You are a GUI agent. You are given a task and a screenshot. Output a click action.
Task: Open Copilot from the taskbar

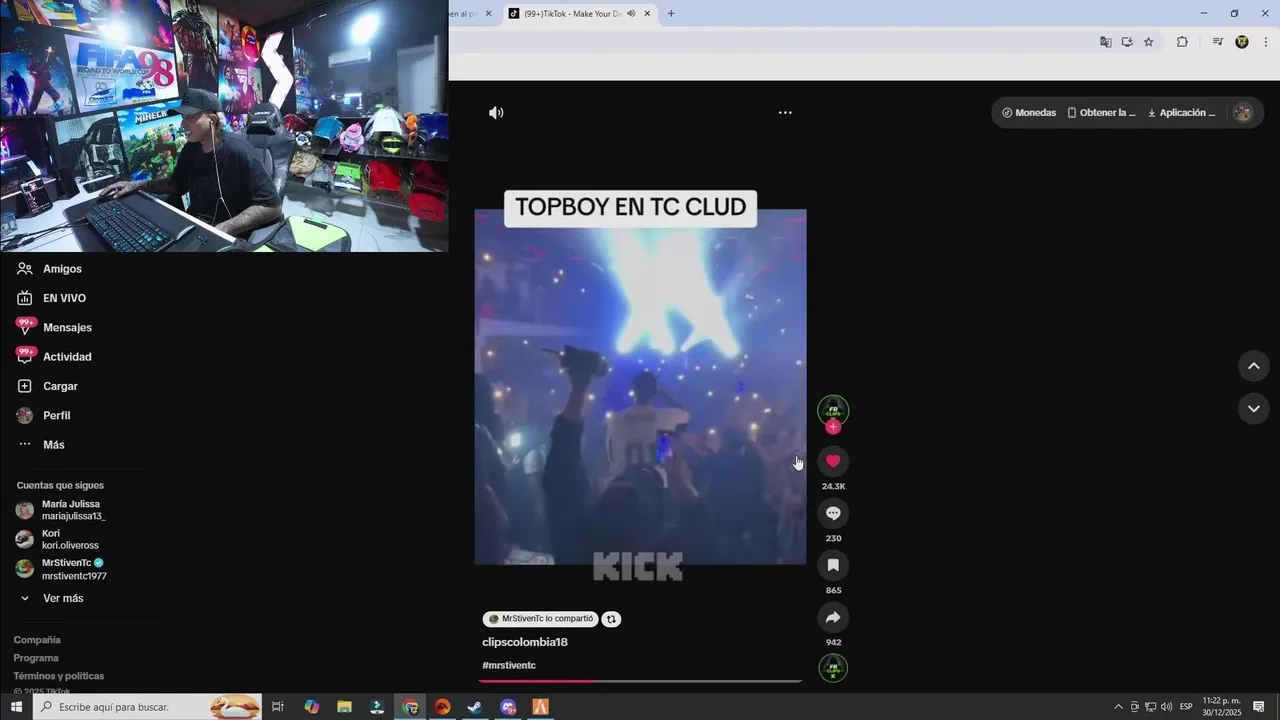click(x=312, y=707)
